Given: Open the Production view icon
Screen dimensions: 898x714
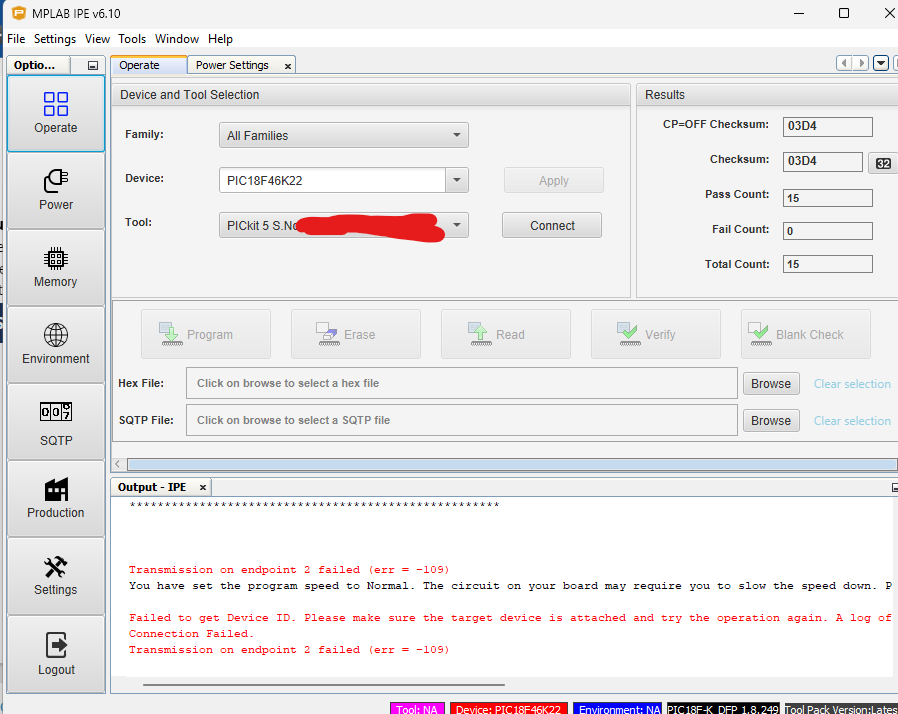Looking at the screenshot, I should (55, 498).
